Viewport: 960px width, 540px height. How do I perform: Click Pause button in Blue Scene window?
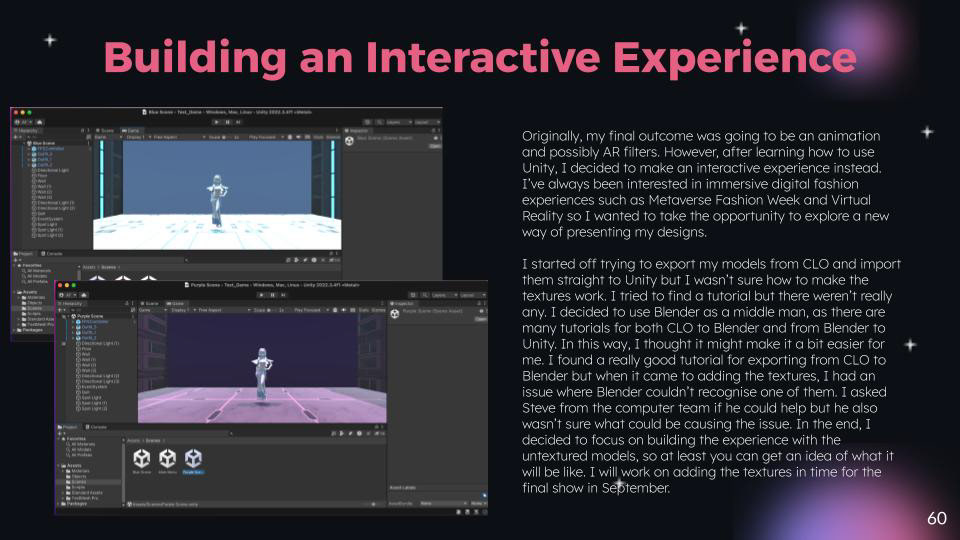point(228,122)
